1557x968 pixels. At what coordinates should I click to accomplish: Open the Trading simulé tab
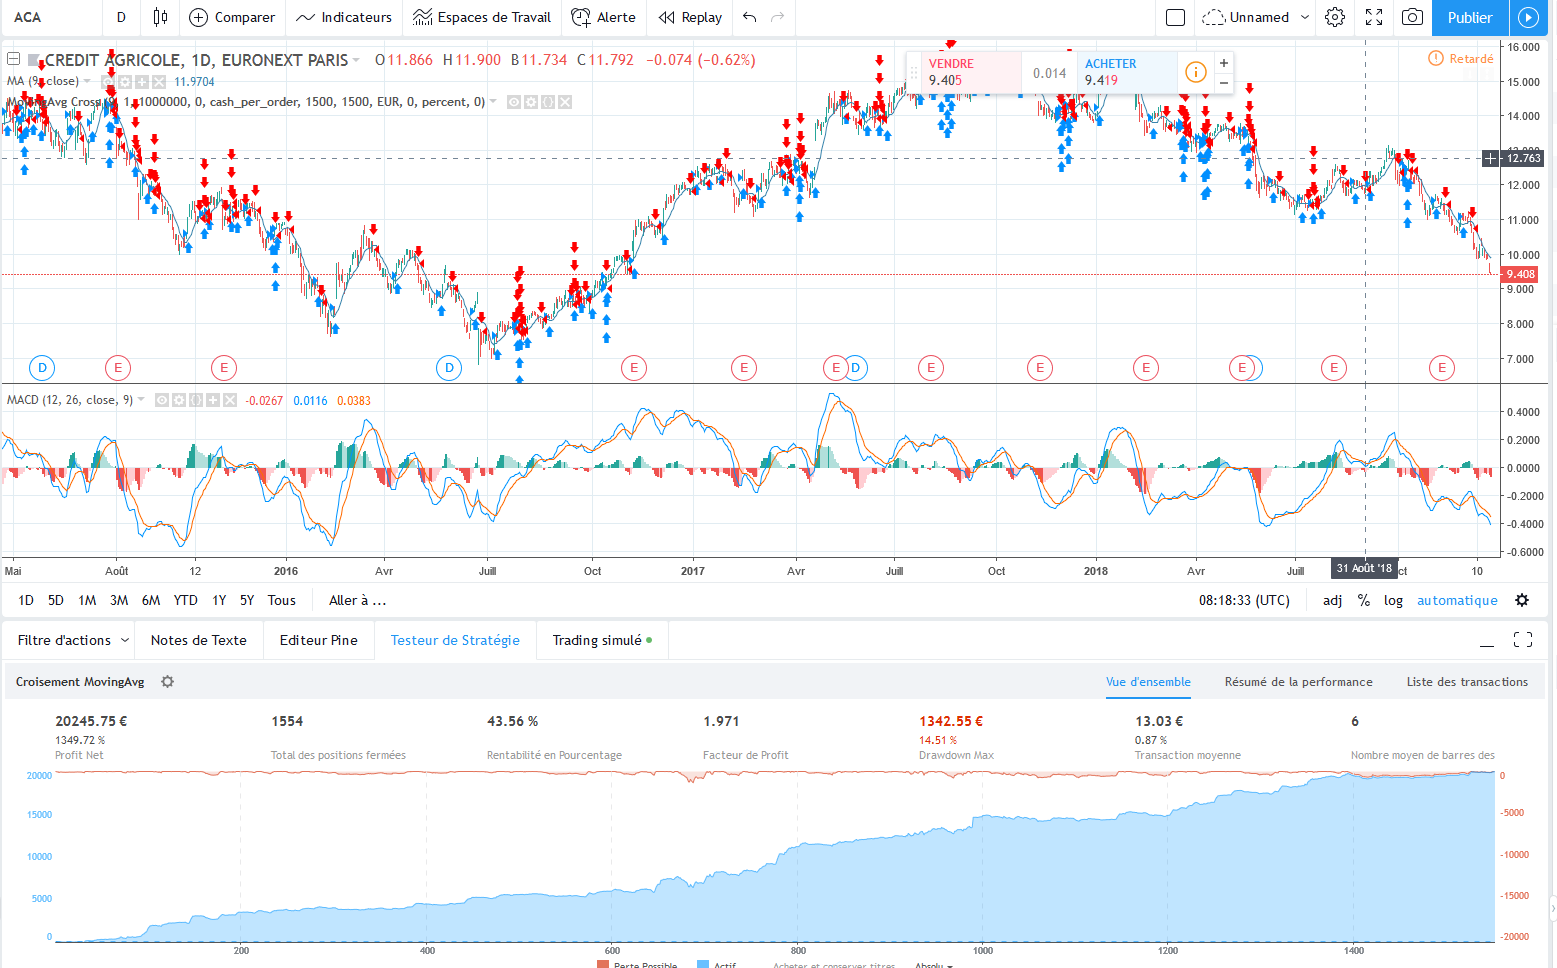pos(602,640)
